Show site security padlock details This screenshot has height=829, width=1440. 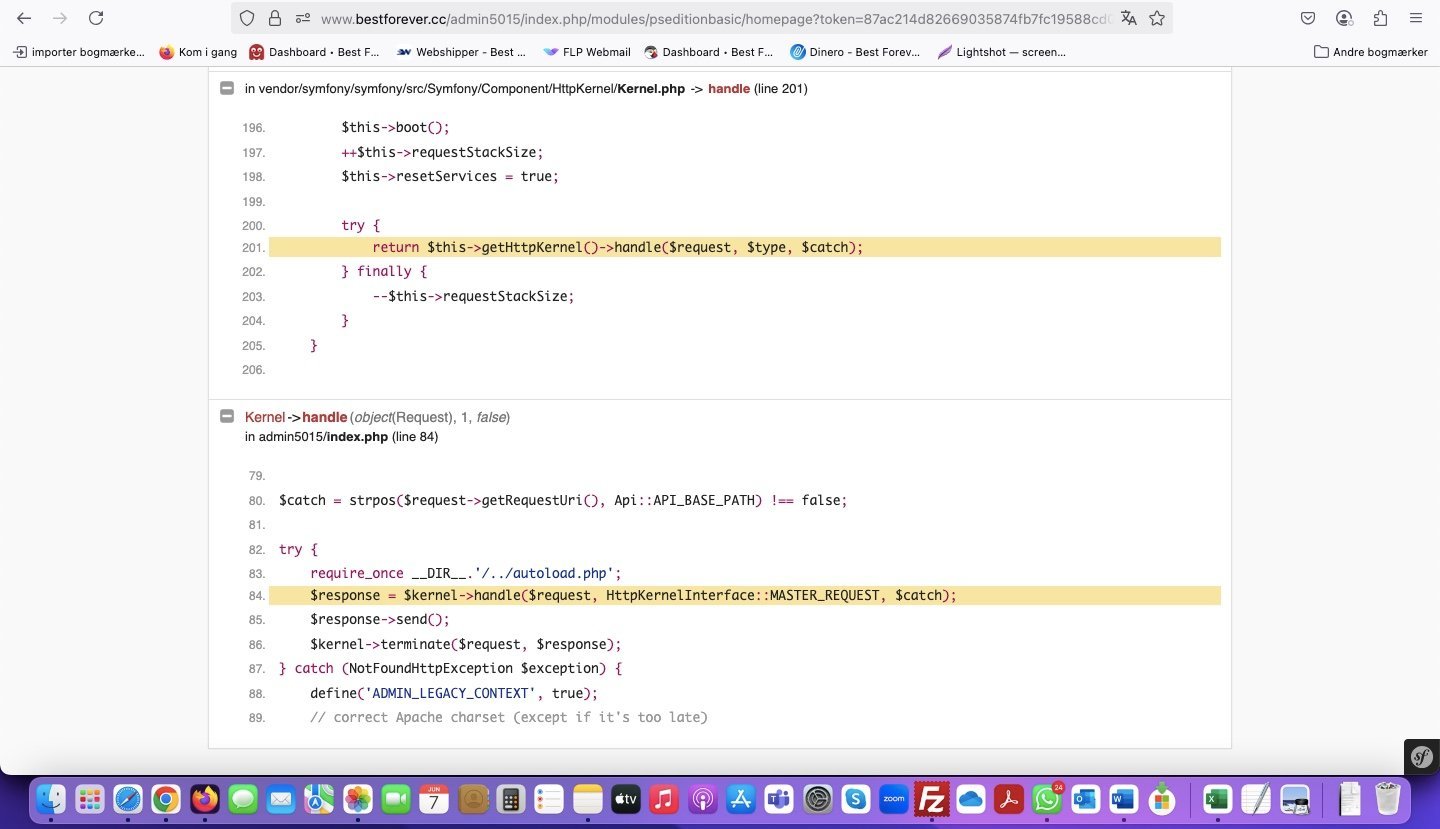[x=275, y=18]
